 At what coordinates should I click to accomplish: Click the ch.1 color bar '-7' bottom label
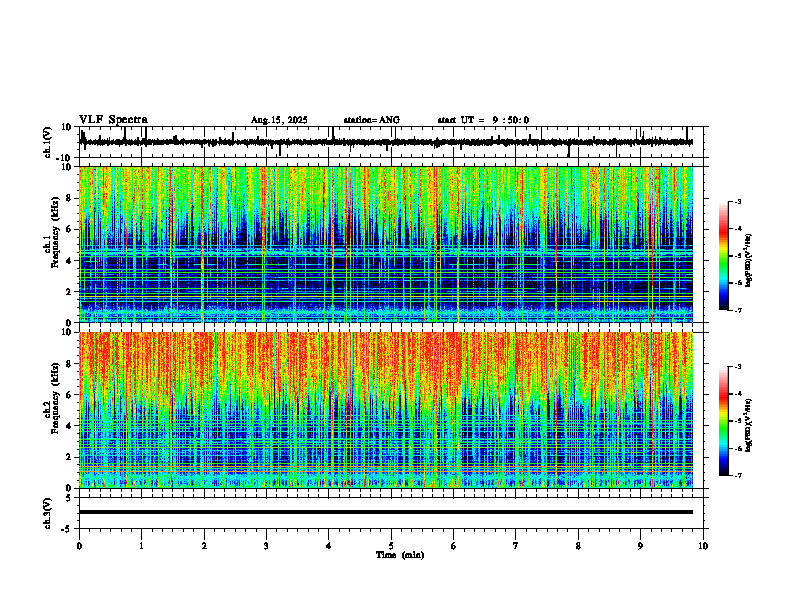tap(738, 310)
